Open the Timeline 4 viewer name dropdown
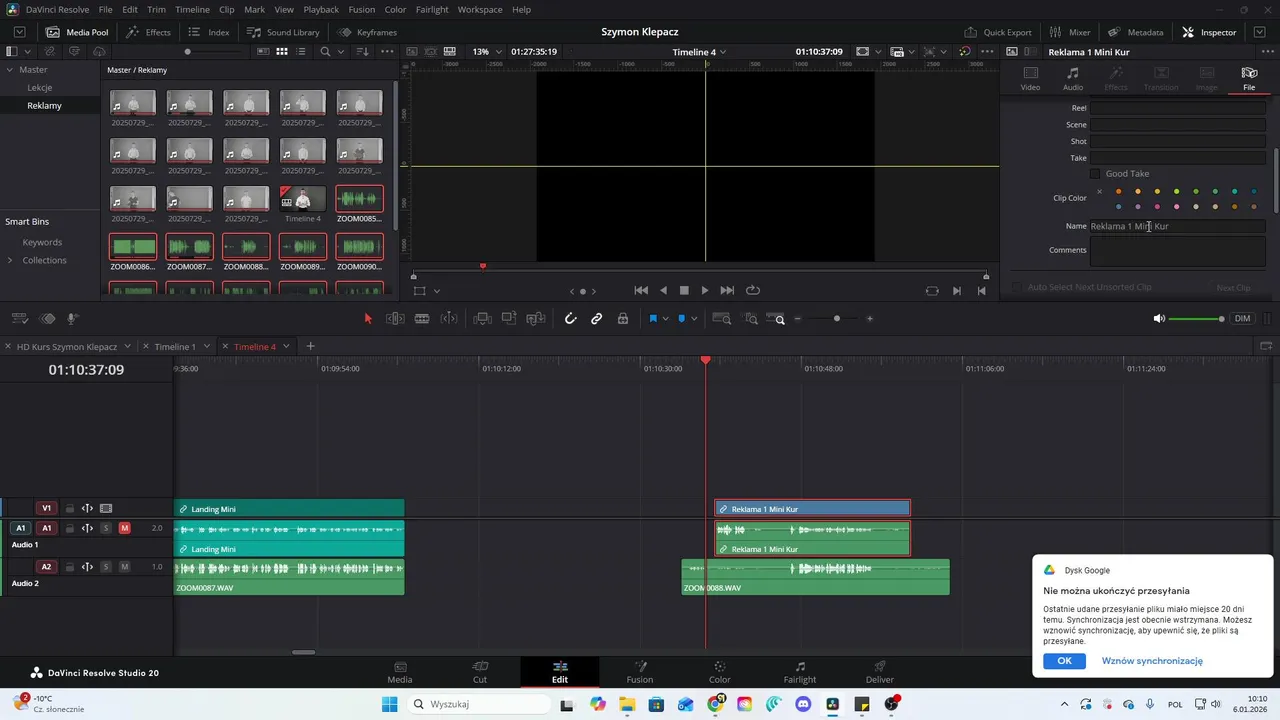The width and height of the screenshot is (1280, 720). (x=699, y=51)
